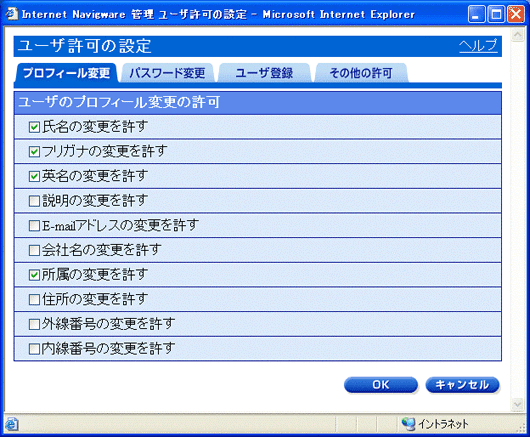The height and width of the screenshot is (437, 530).
Task: Click the IE icon in status bar
Action: coord(12,423)
